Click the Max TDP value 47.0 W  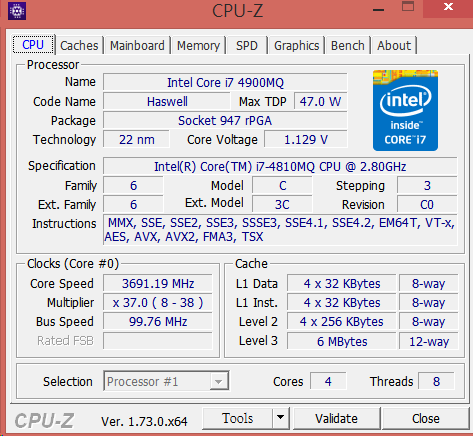point(320,101)
